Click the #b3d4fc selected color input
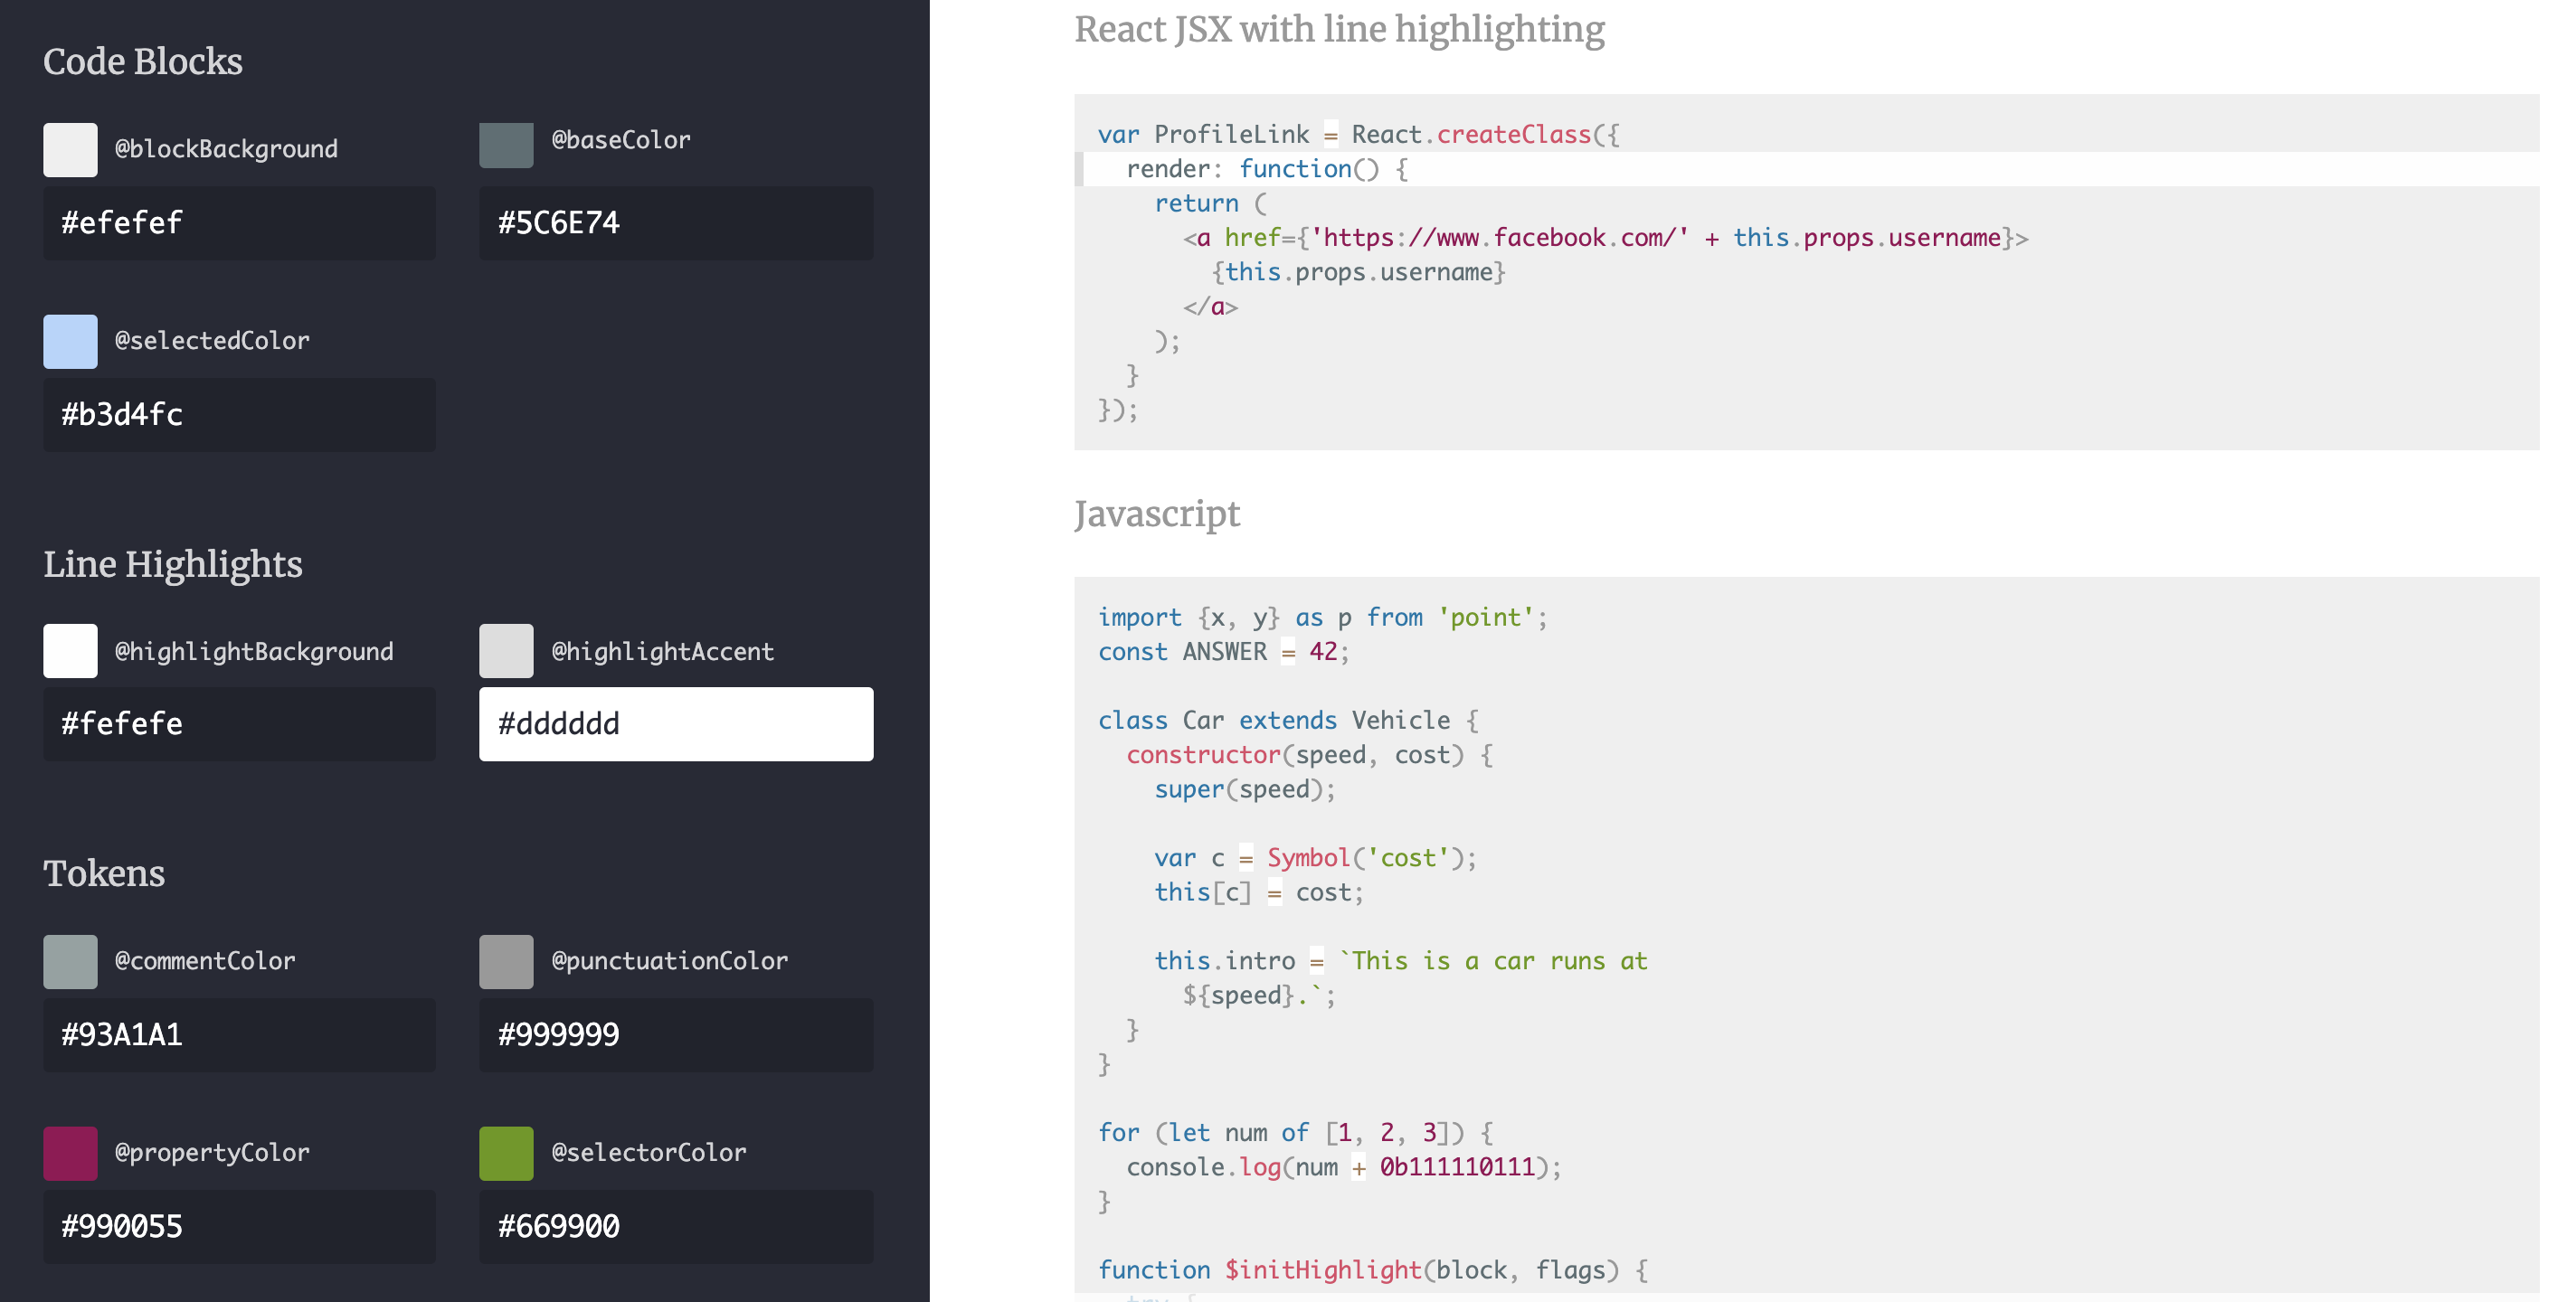 (x=239, y=414)
